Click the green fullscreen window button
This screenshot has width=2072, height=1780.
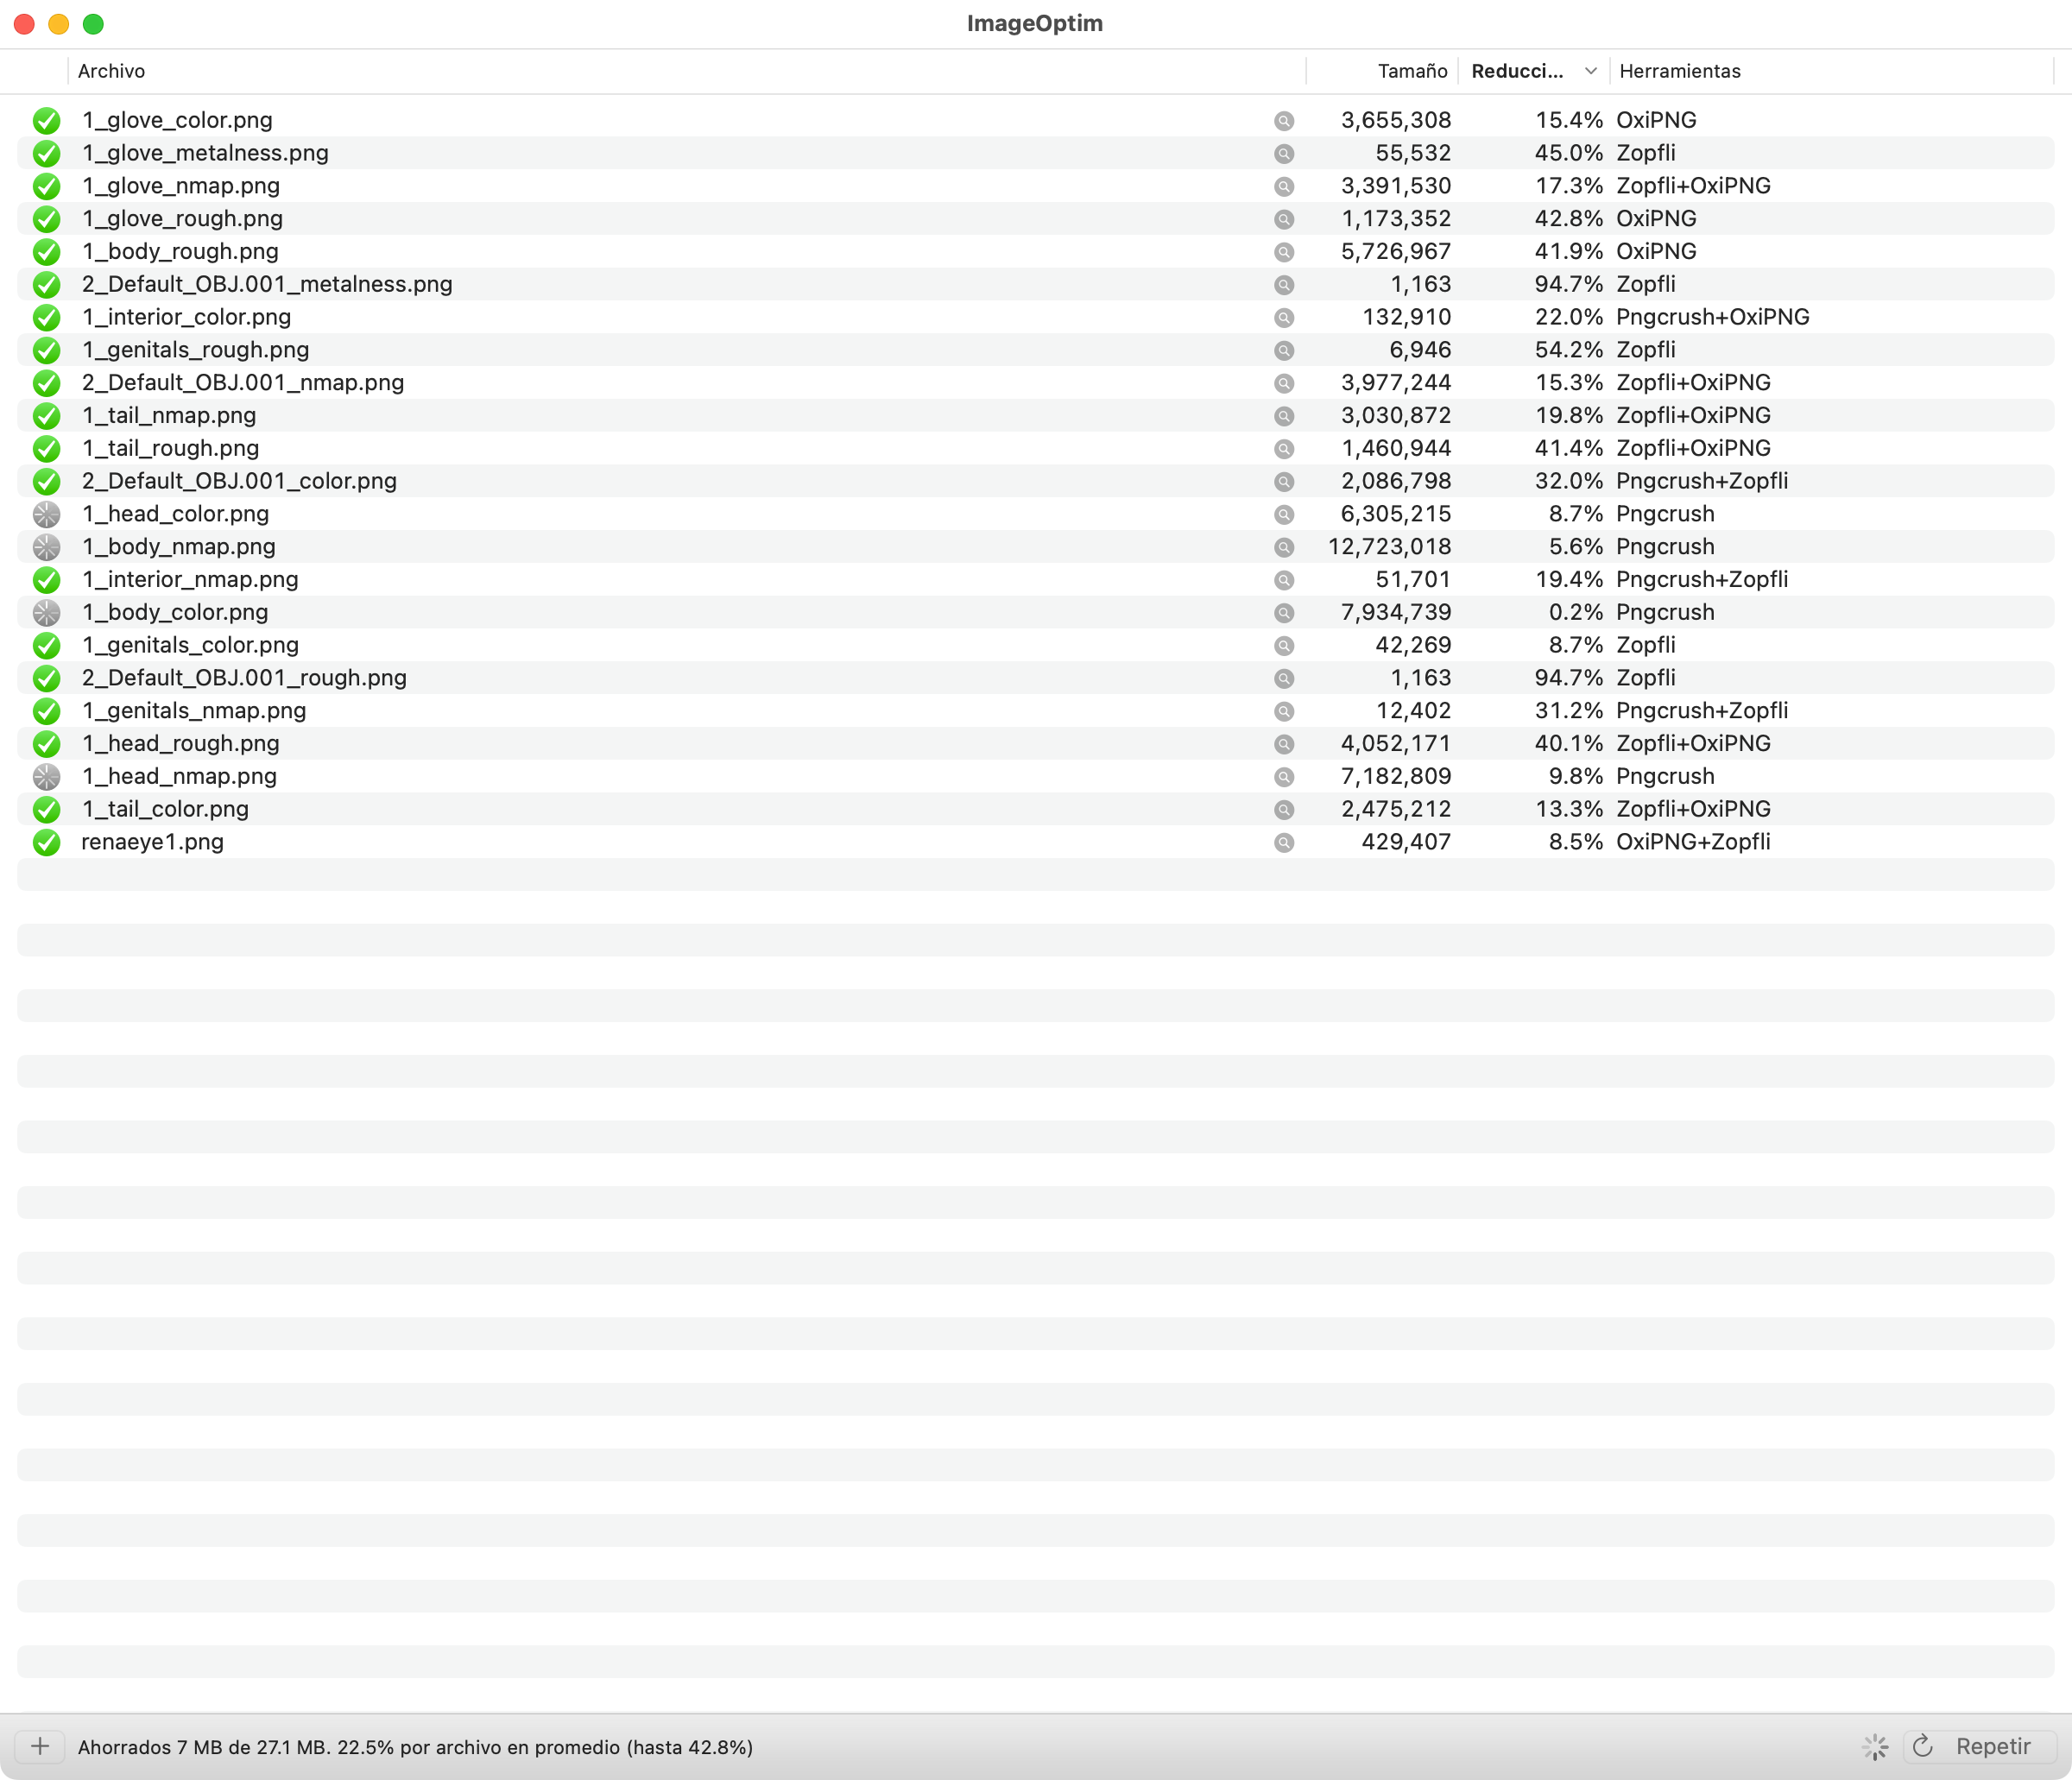(x=93, y=24)
